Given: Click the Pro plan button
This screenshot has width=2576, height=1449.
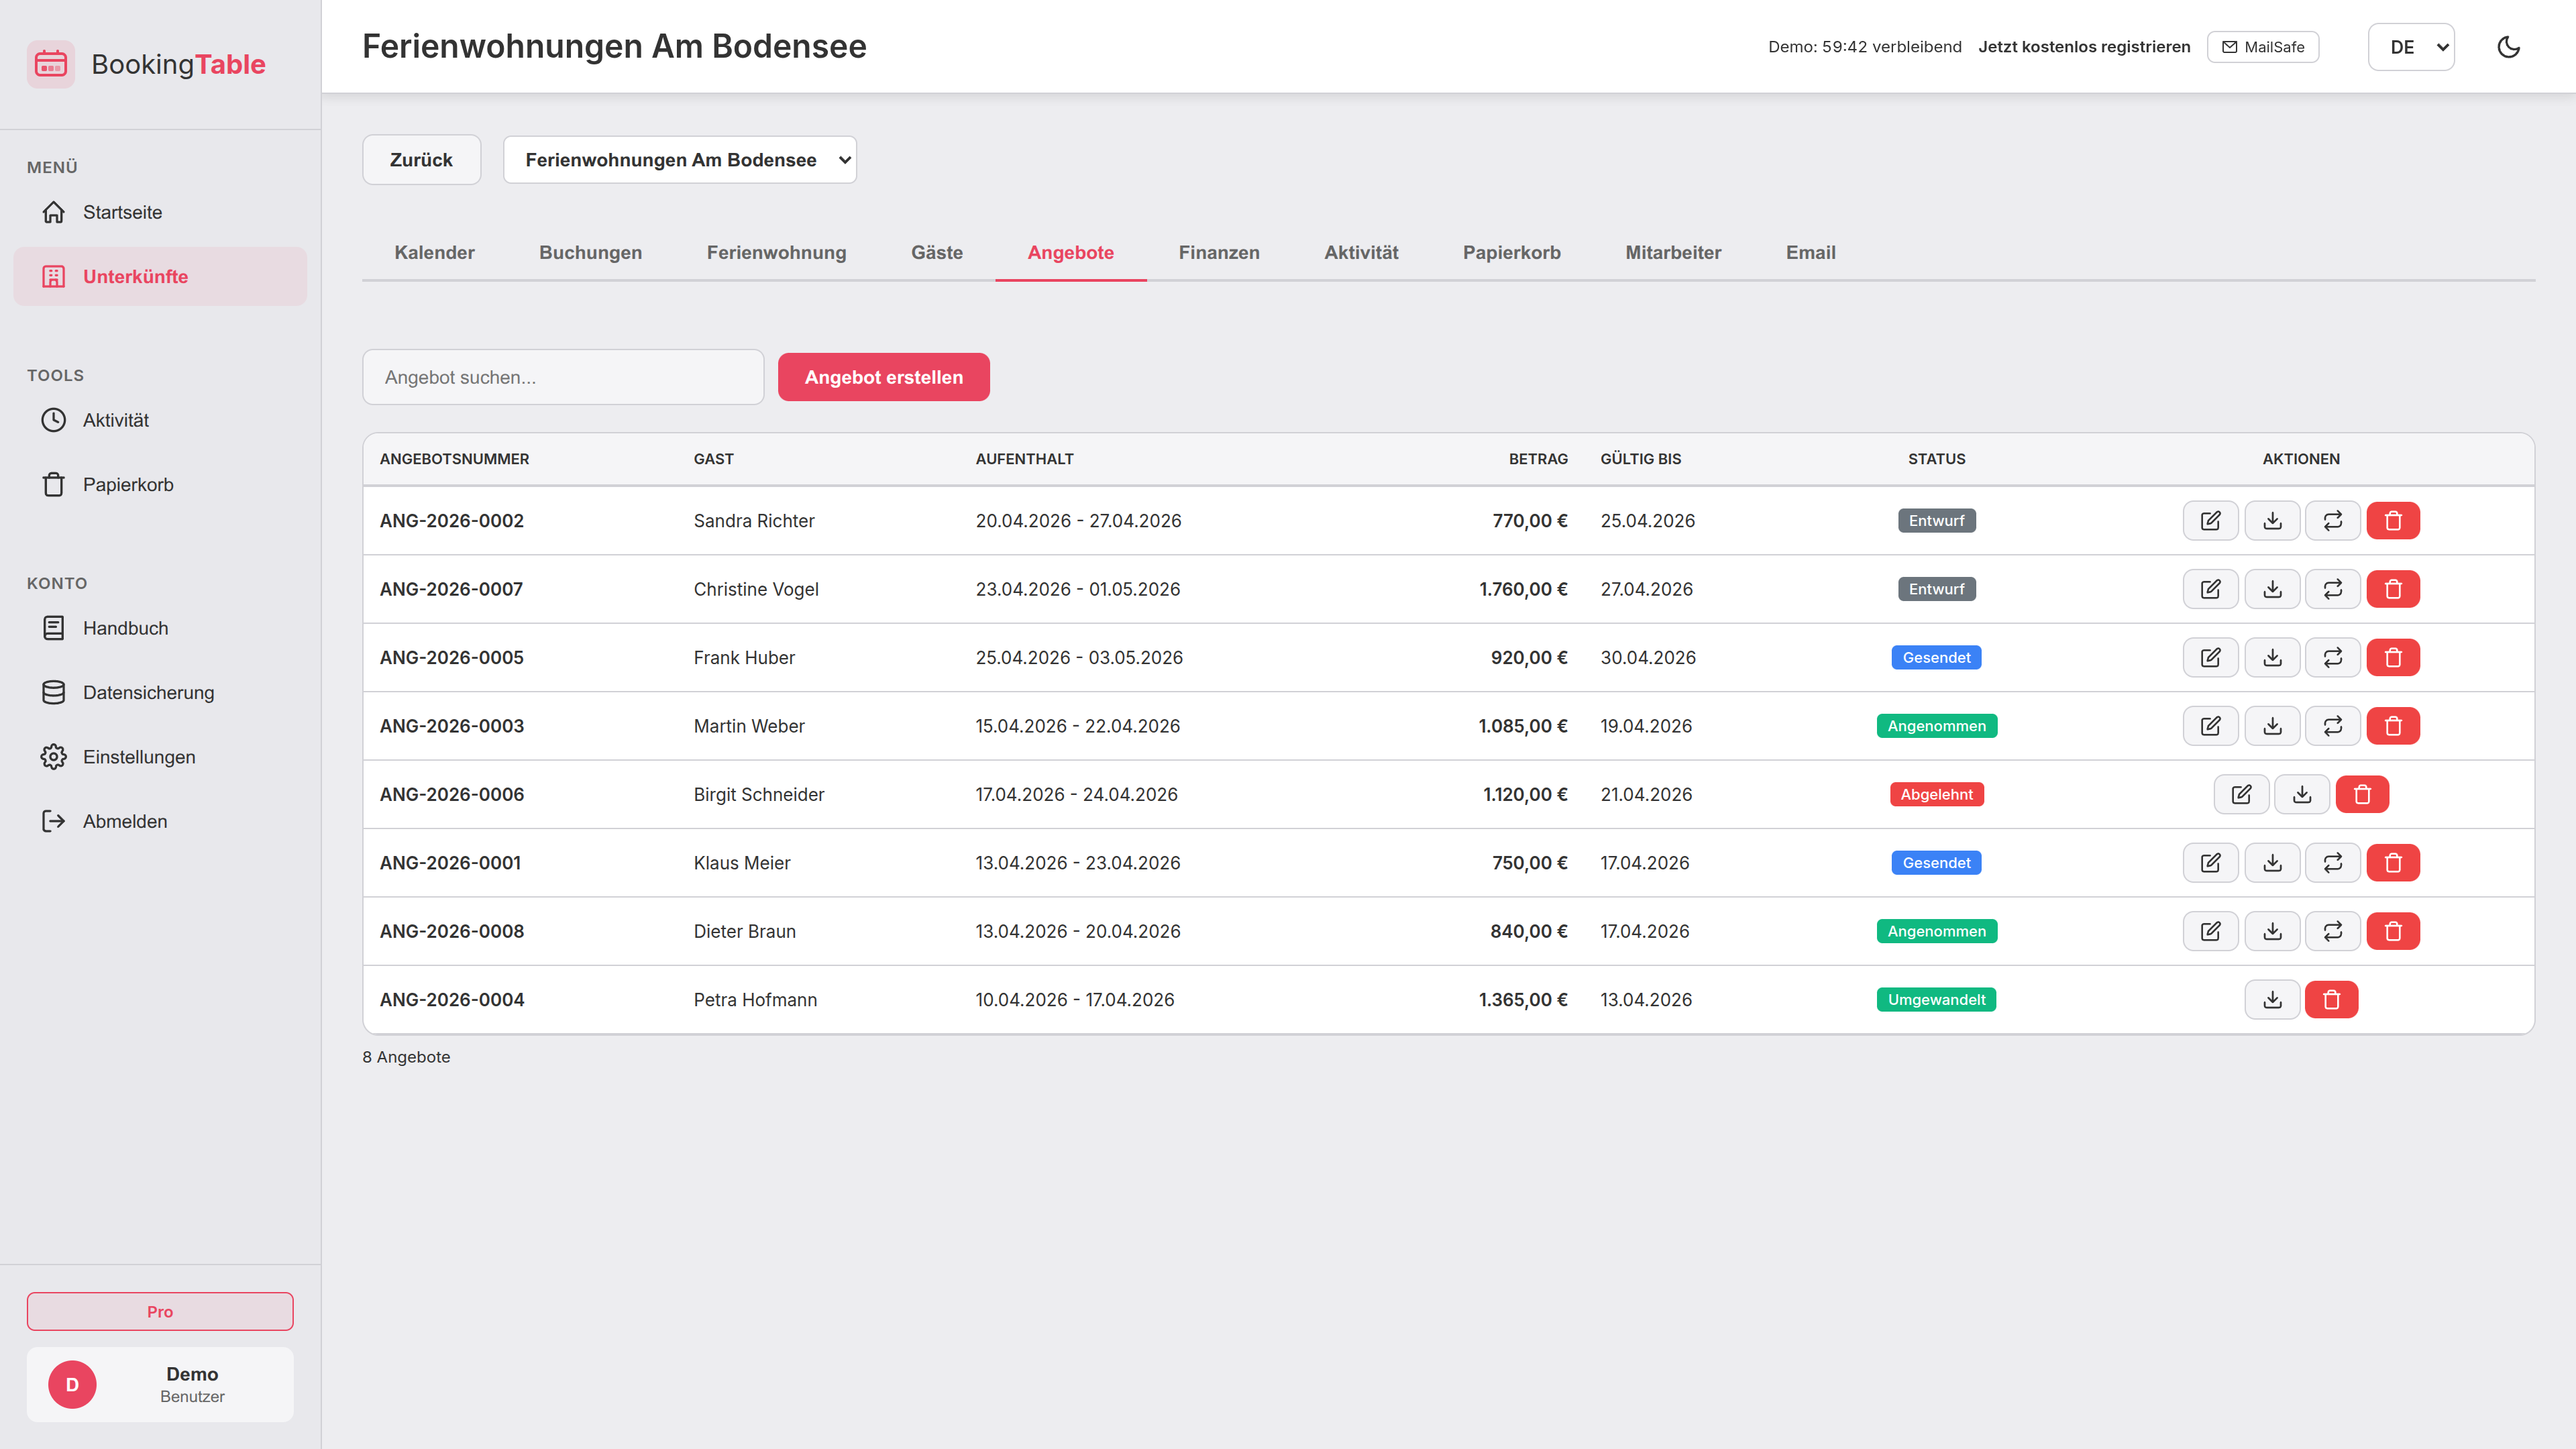Looking at the screenshot, I should [160, 1311].
